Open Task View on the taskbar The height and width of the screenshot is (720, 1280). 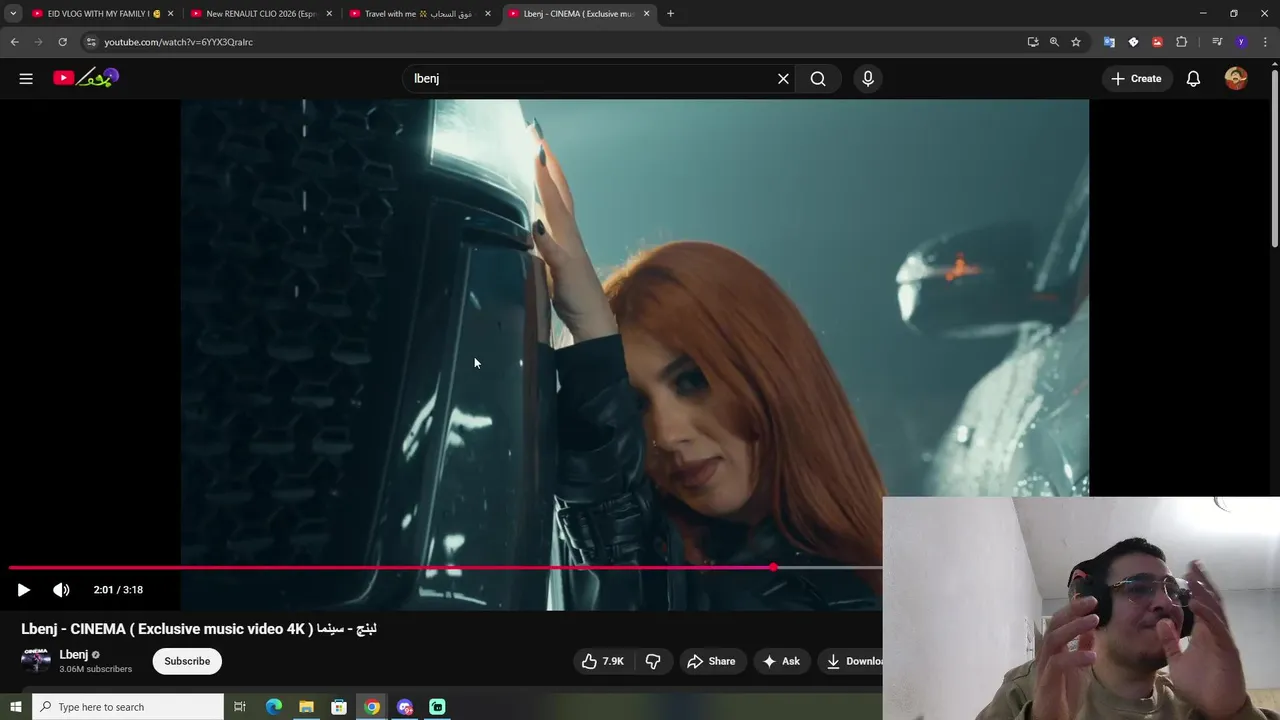pos(240,707)
